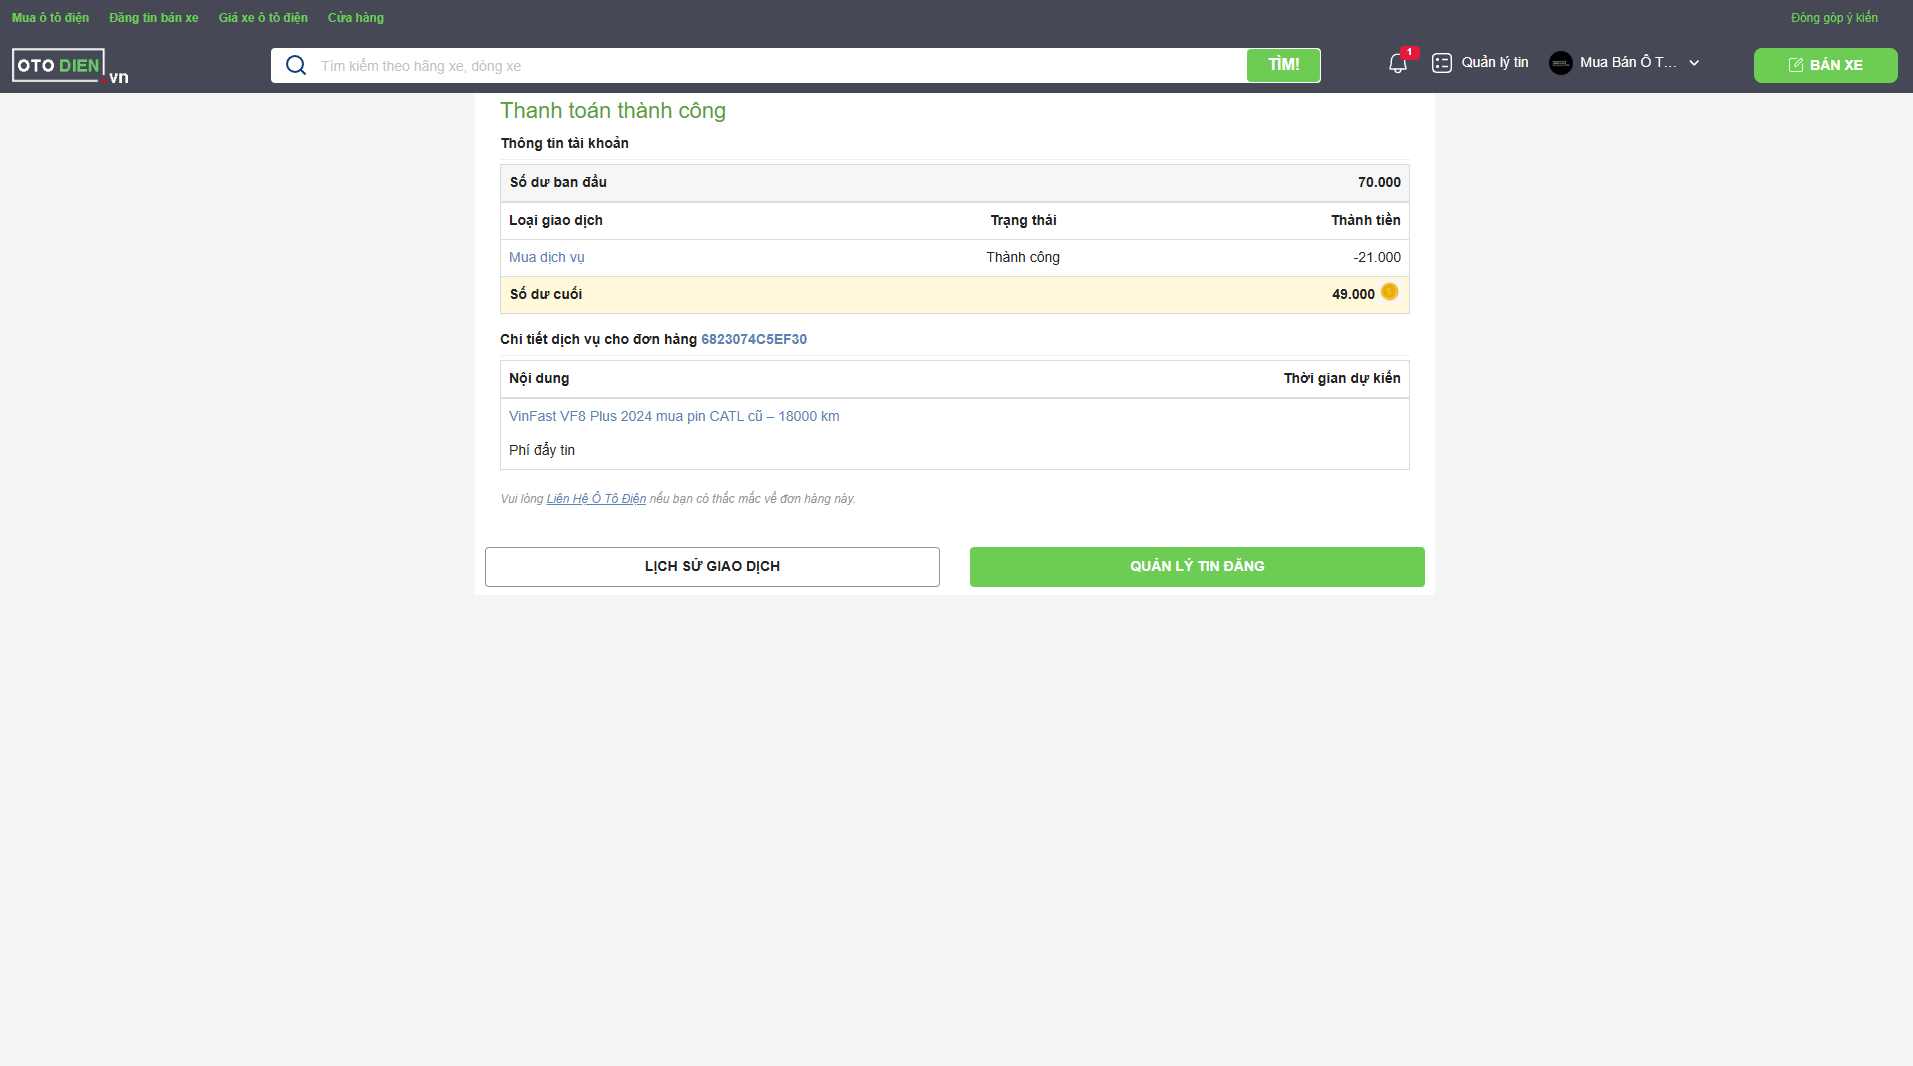
Task: Click the pencil icon in BÁN XE
Action: [1795, 65]
